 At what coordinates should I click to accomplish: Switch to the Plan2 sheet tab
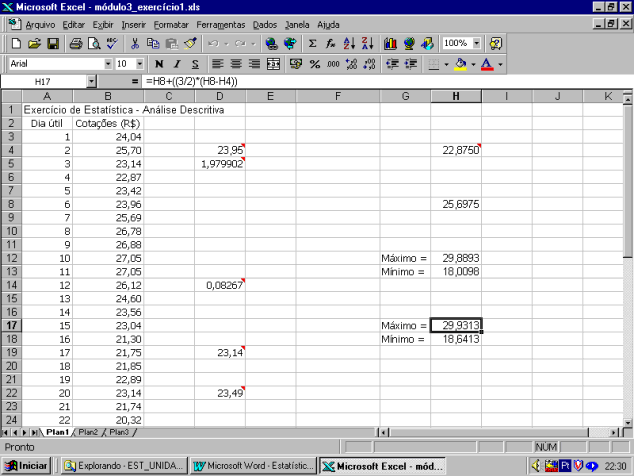coord(88,432)
